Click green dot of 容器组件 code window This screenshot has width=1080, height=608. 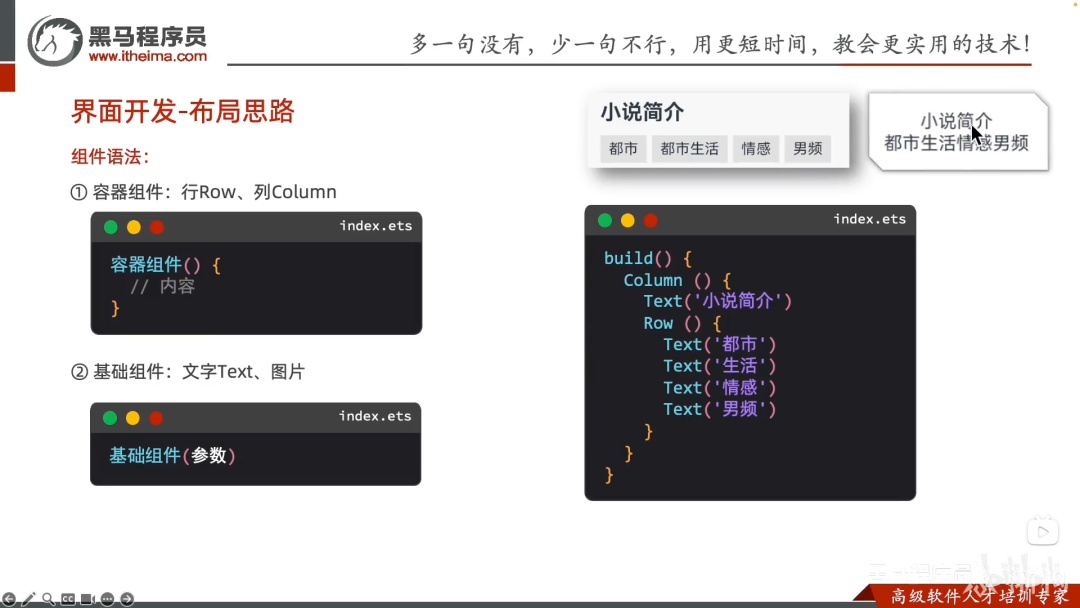pyautogui.click(x=111, y=227)
